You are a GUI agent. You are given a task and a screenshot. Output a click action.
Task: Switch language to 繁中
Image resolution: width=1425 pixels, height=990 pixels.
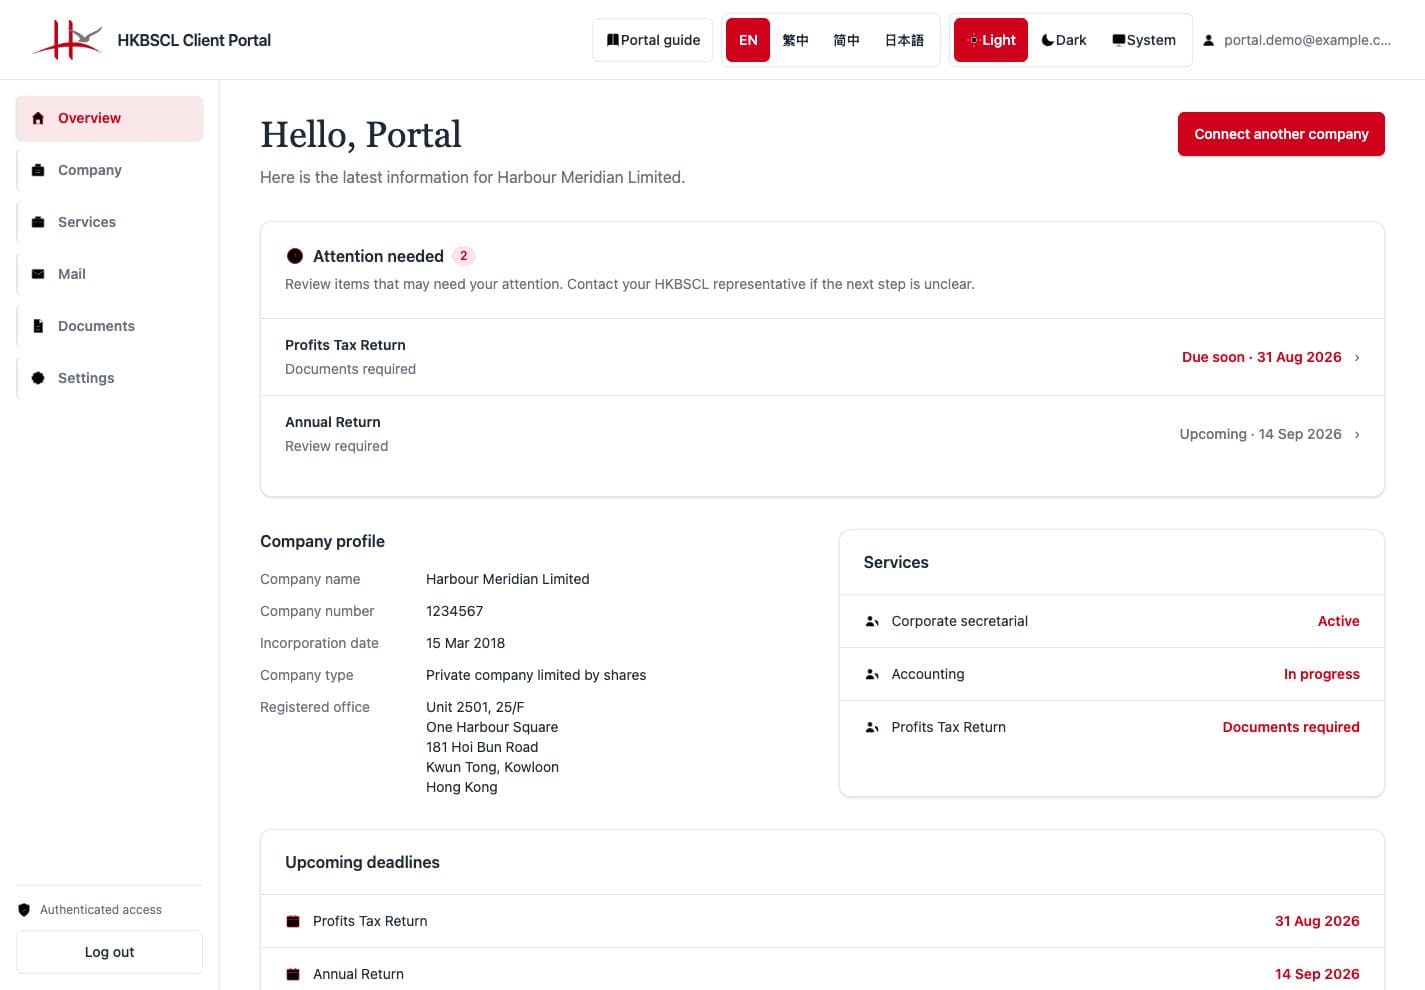[x=795, y=40]
